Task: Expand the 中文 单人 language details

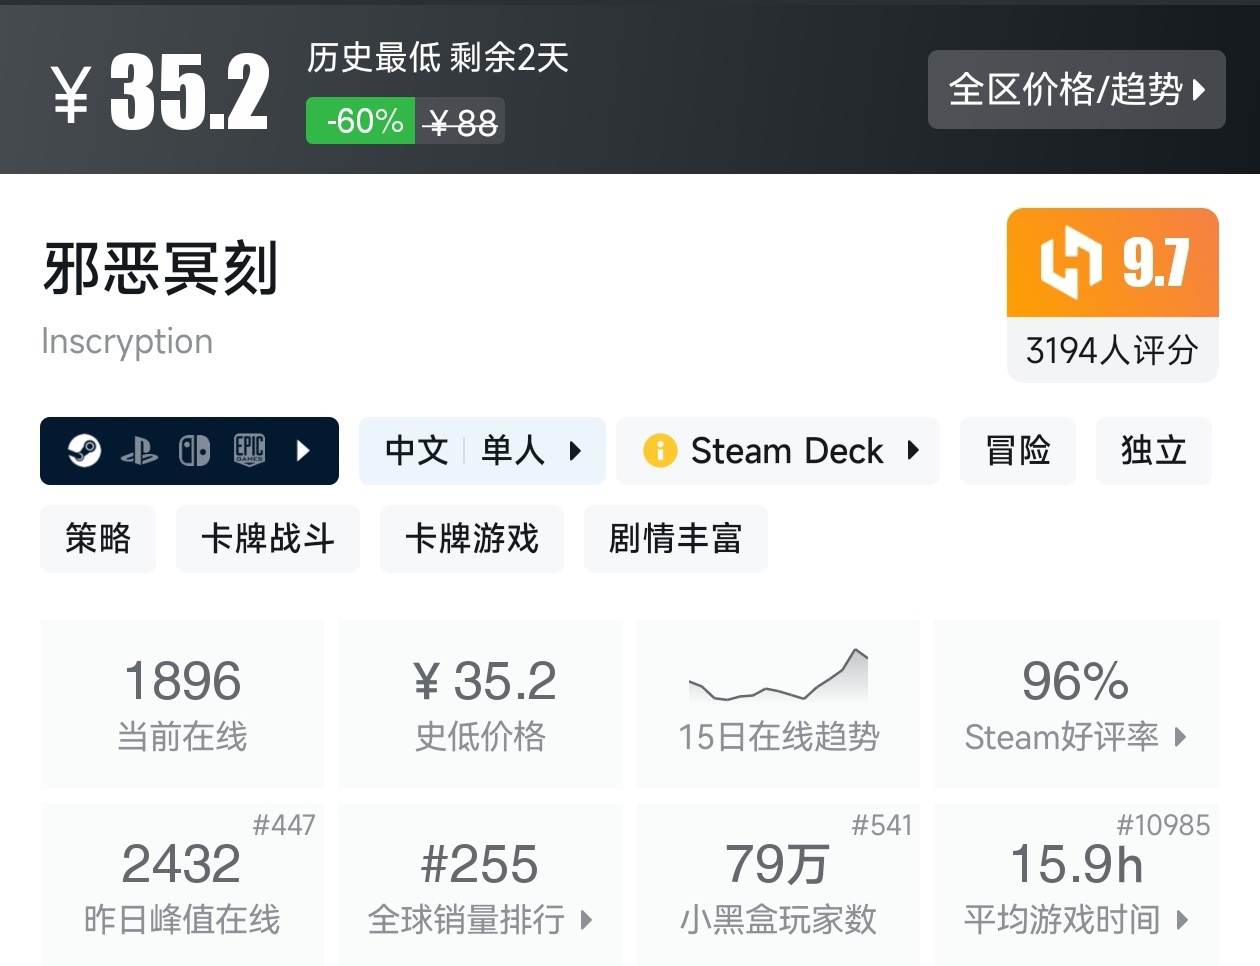Action: pos(575,451)
